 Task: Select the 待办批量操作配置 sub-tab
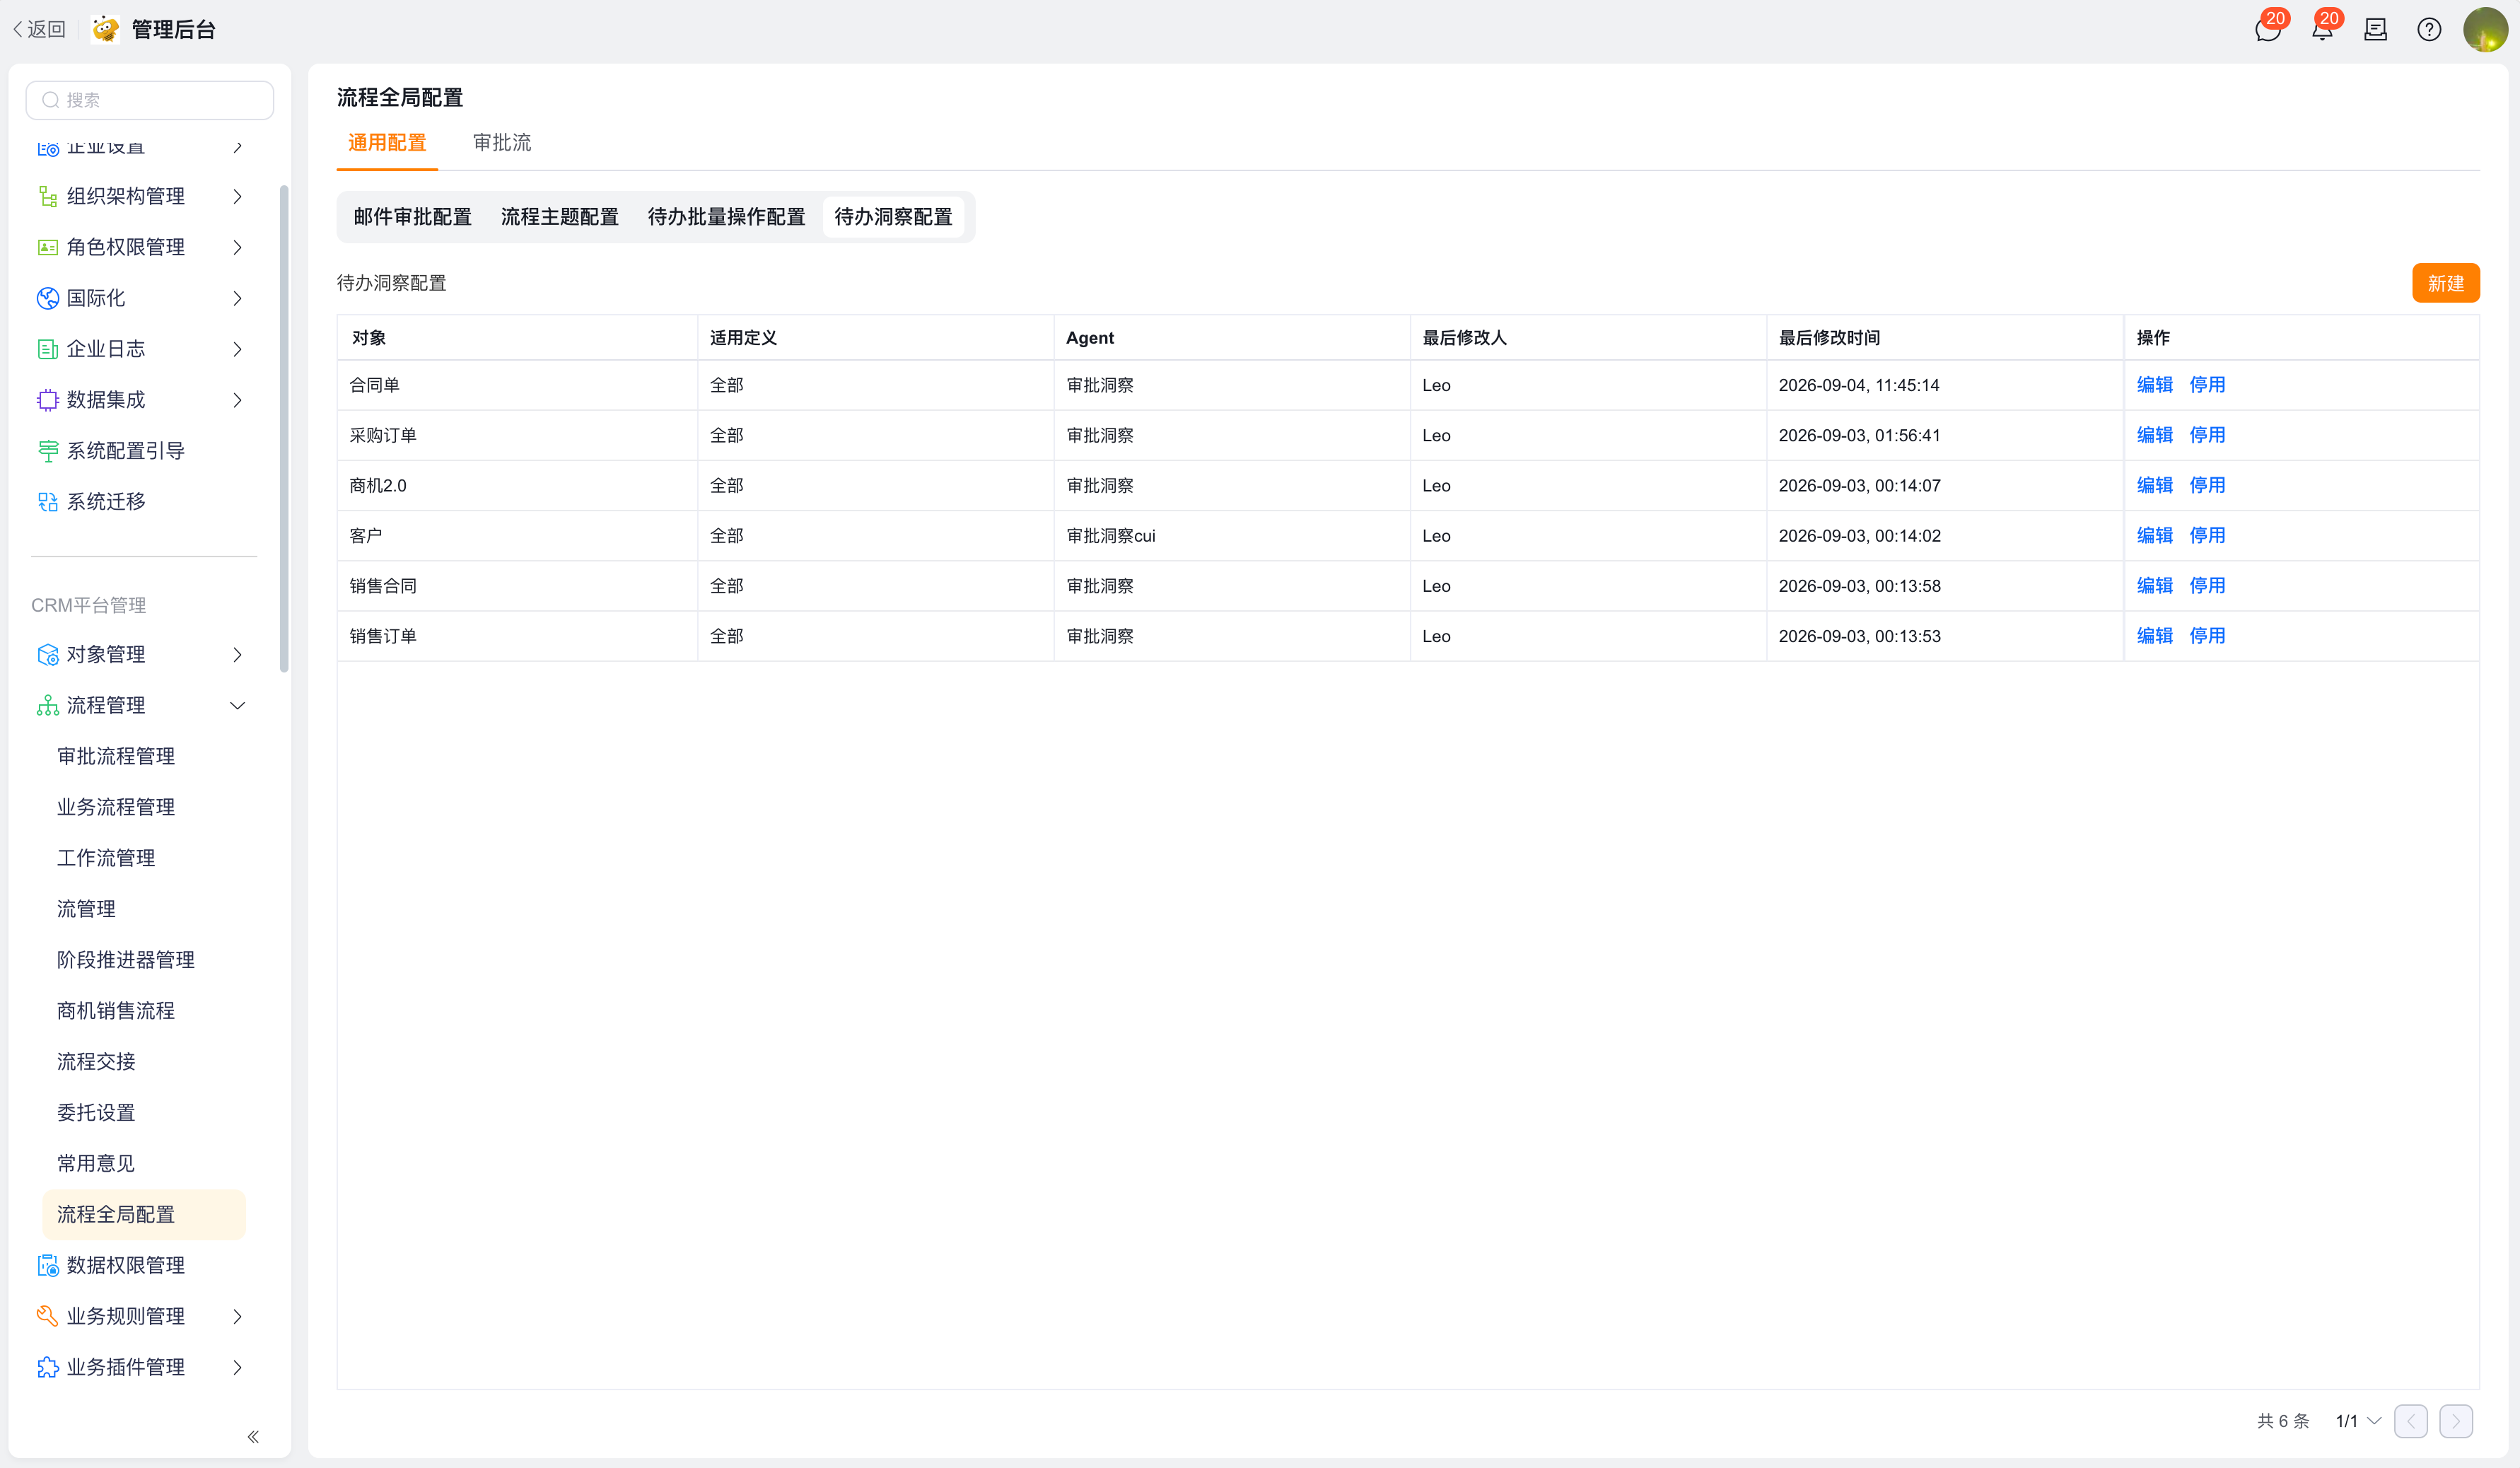coord(726,217)
